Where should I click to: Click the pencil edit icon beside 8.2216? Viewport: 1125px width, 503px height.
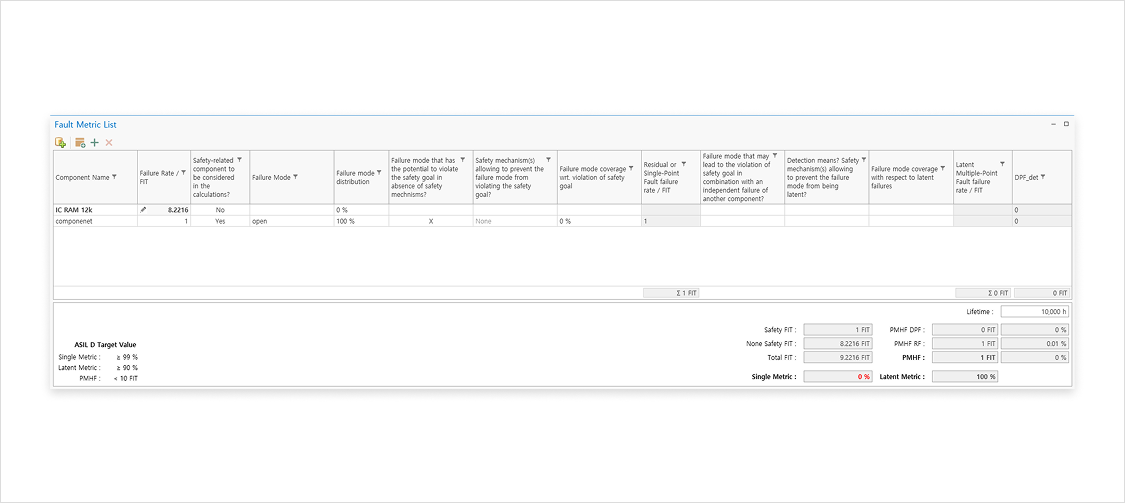coord(144,210)
